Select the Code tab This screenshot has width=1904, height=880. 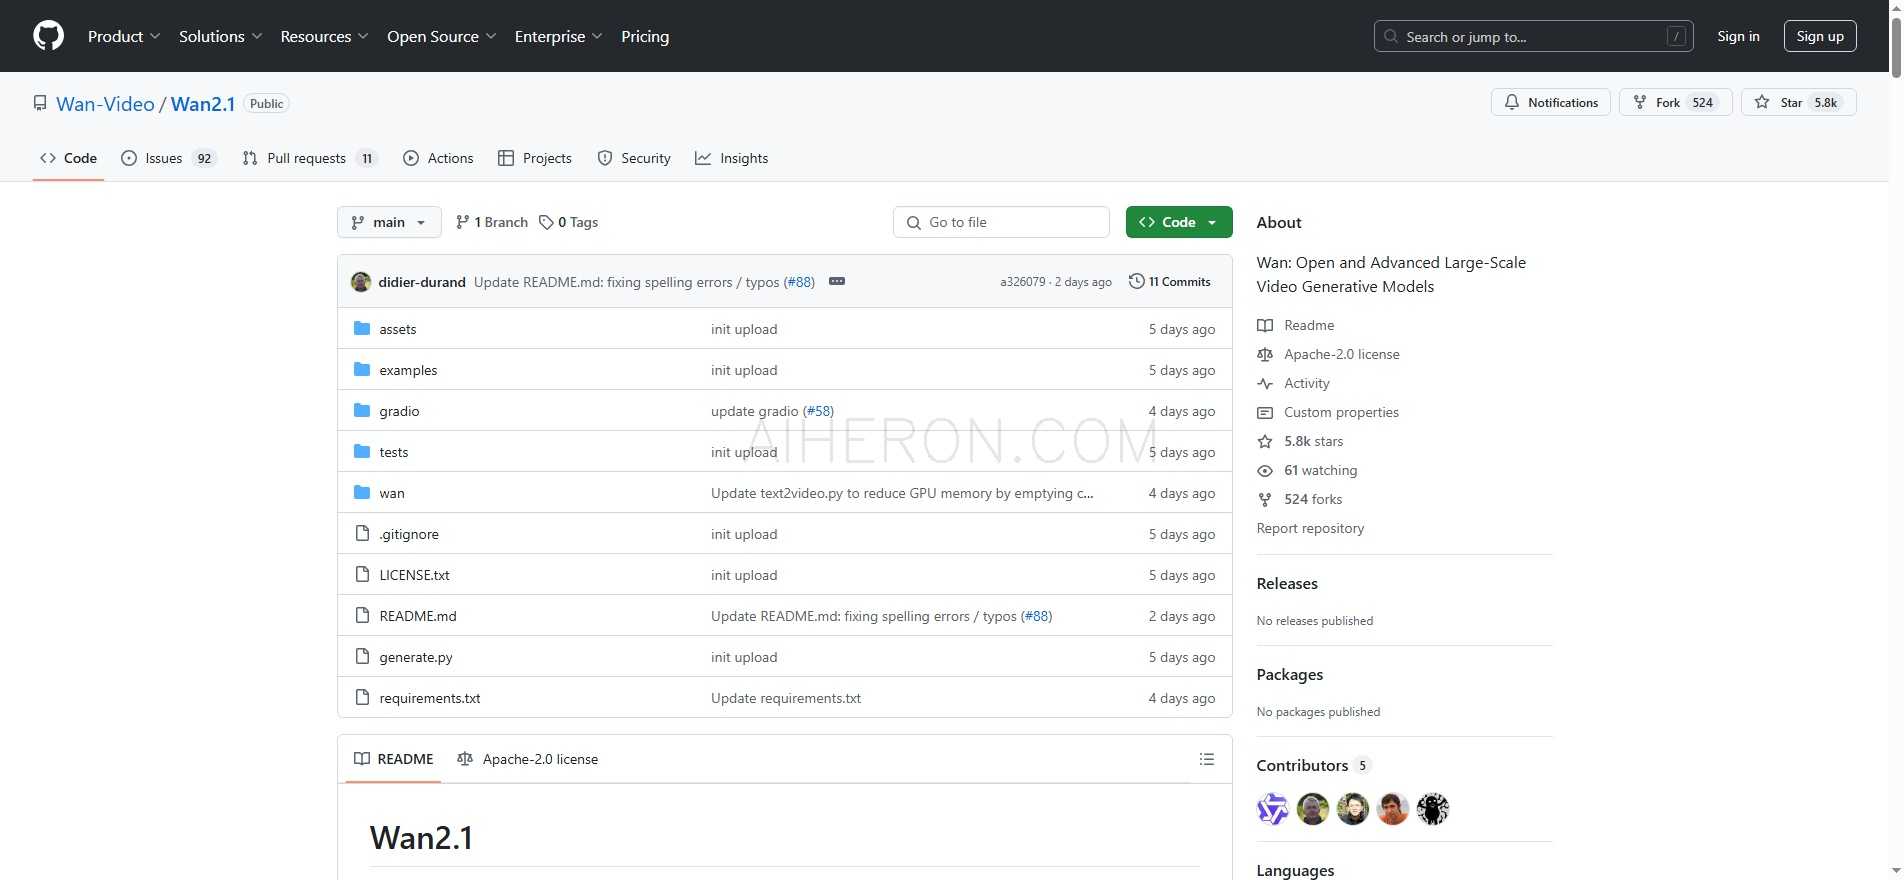click(68, 158)
